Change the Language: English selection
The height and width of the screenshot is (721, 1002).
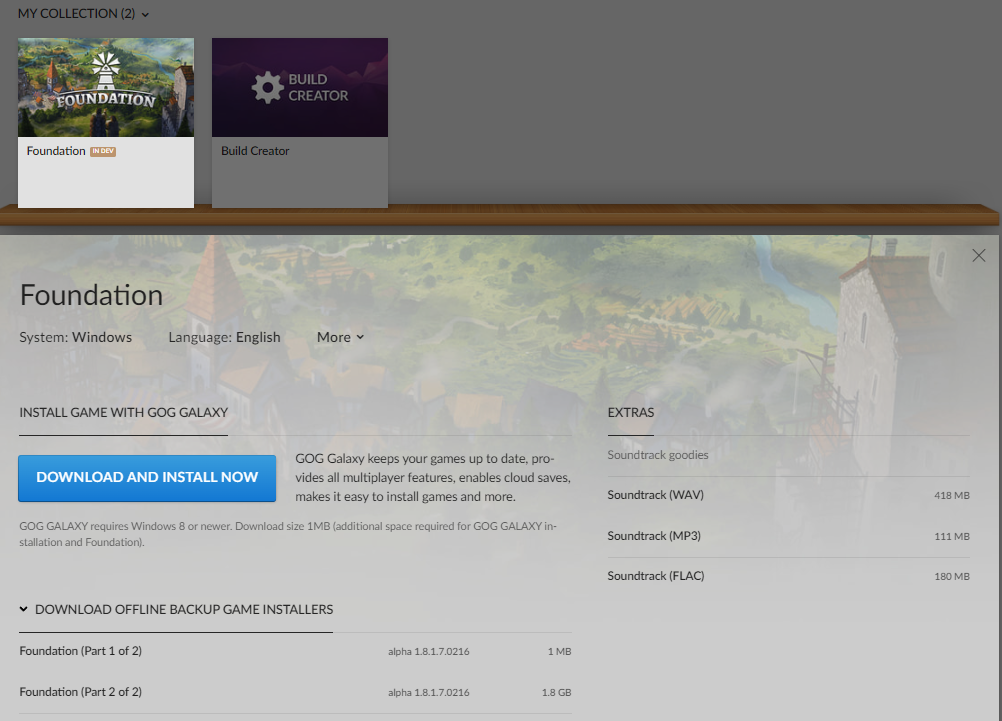[x=224, y=337]
